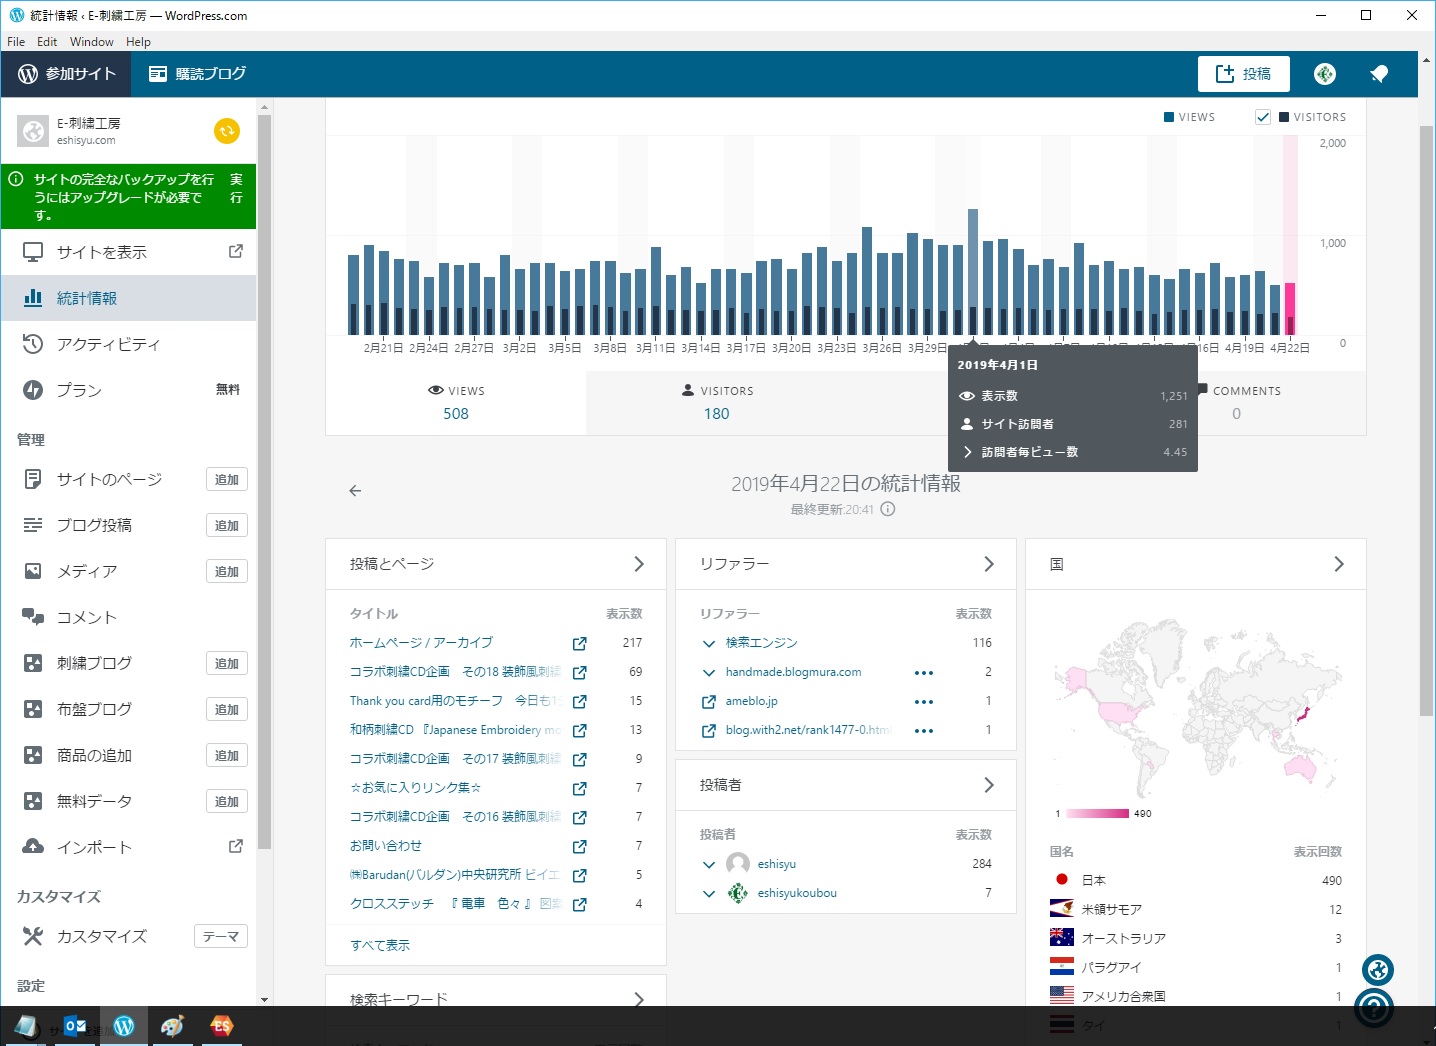Click 実行 on backup upgrade banner
Screen dimensions: 1436x1046
click(236, 188)
